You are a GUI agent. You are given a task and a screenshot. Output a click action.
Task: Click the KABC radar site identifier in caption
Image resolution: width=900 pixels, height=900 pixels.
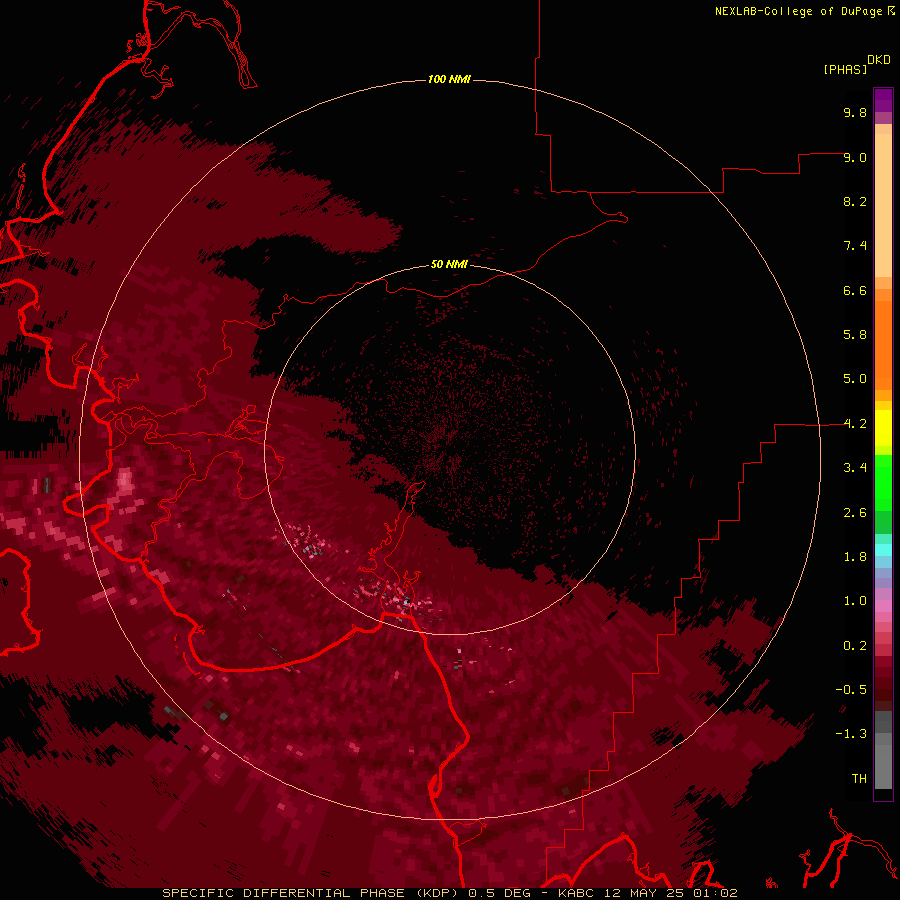pos(577,893)
